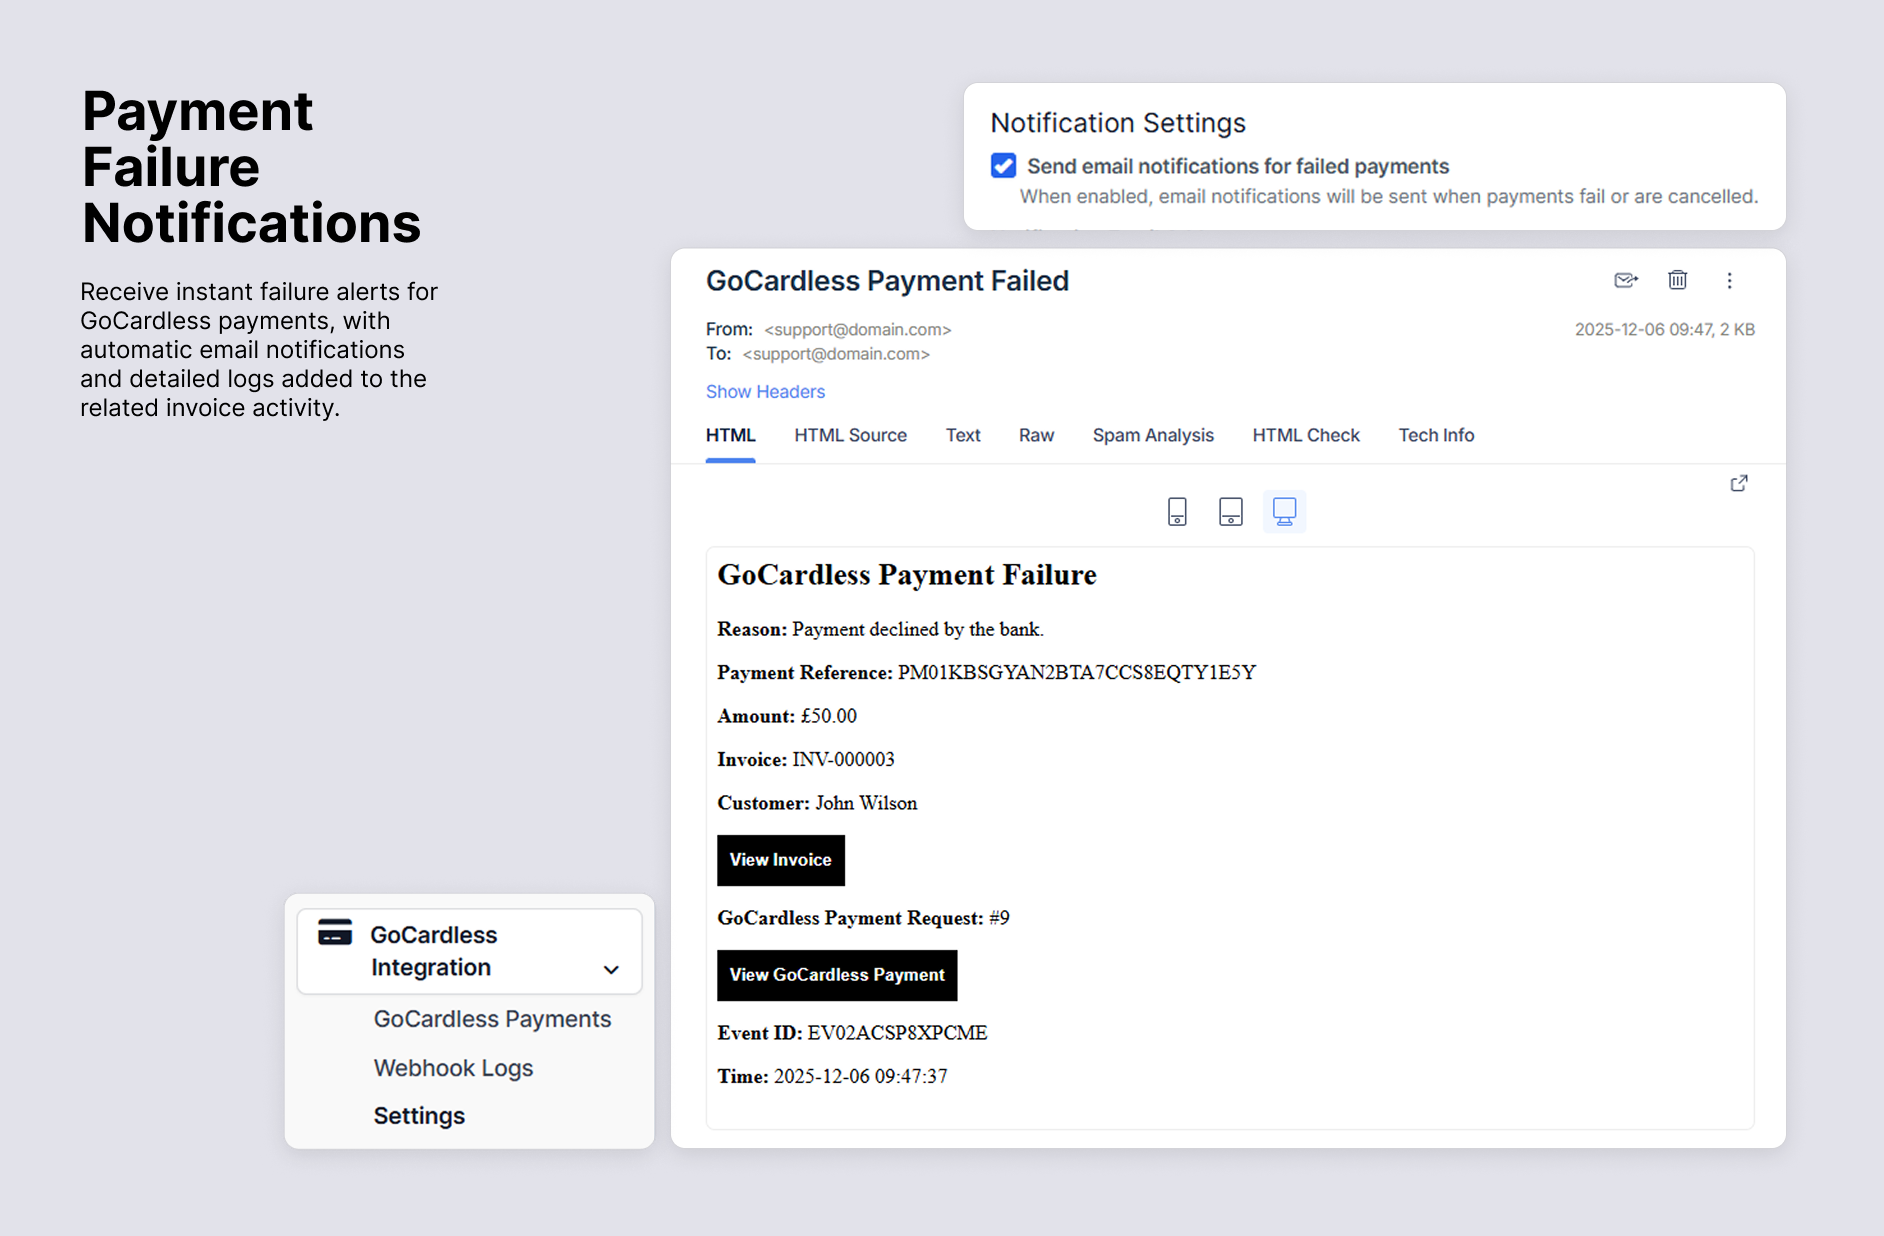The image size is (1884, 1236).
Task: Switch to HTML Source tab
Action: point(850,435)
